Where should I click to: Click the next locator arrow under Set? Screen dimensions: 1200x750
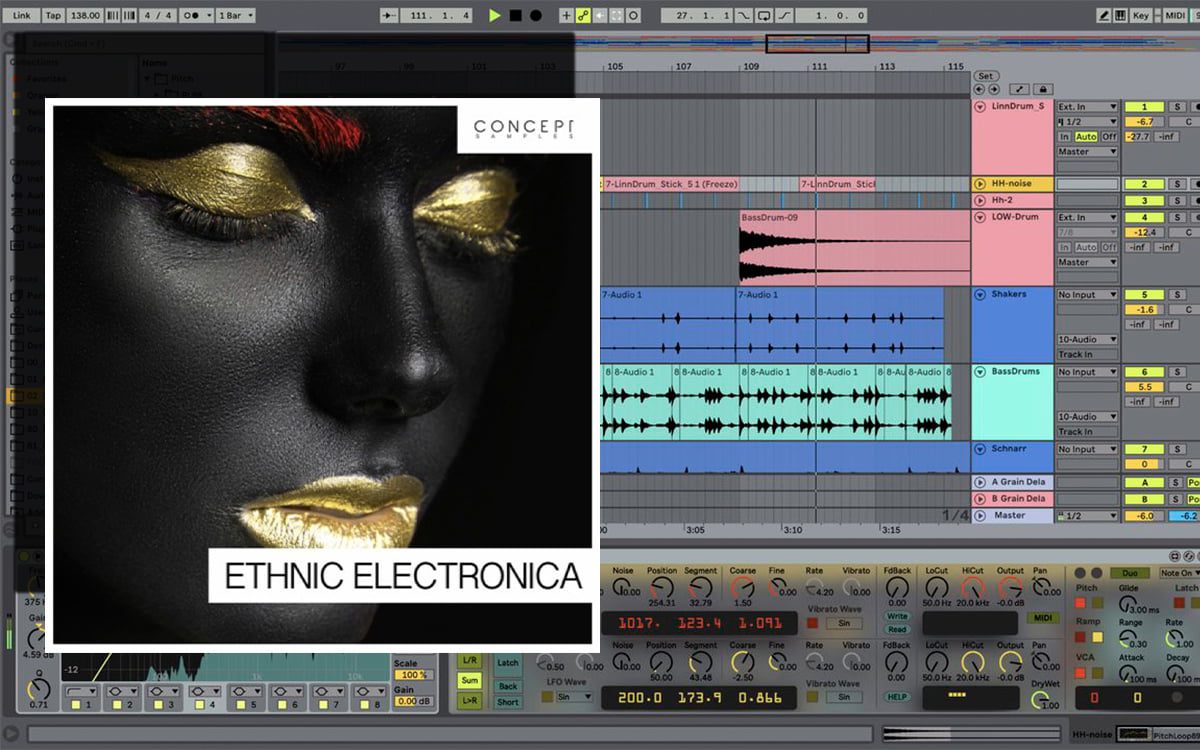point(992,89)
